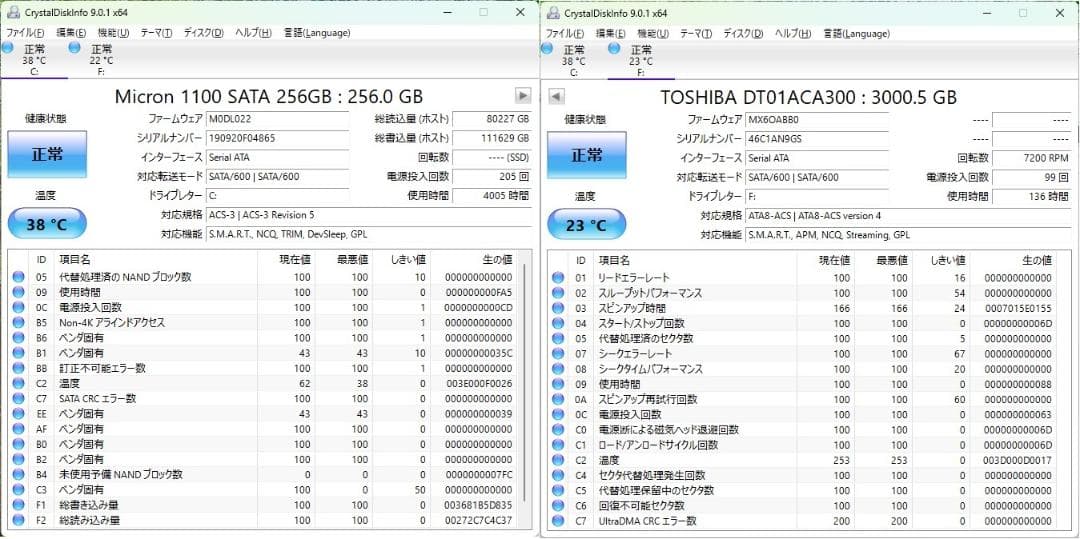Click CrystalDiskInfo app icon in left title bar
Screen dimensions: 1080x539
tap(12, 12)
